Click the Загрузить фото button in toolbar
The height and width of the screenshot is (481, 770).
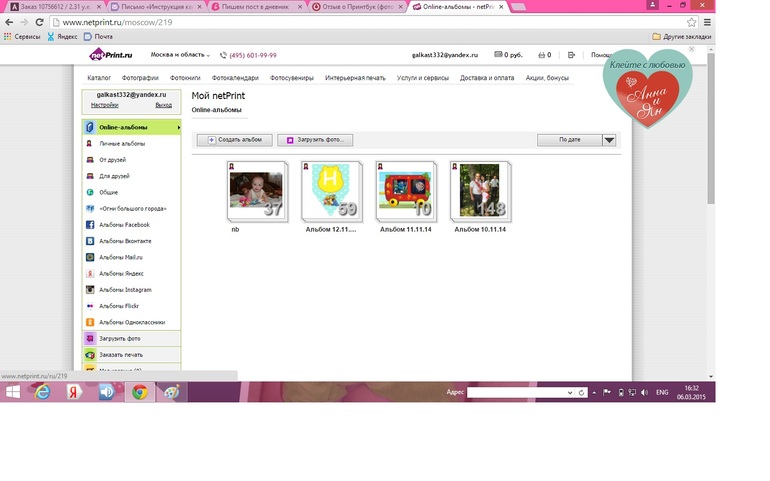point(315,140)
